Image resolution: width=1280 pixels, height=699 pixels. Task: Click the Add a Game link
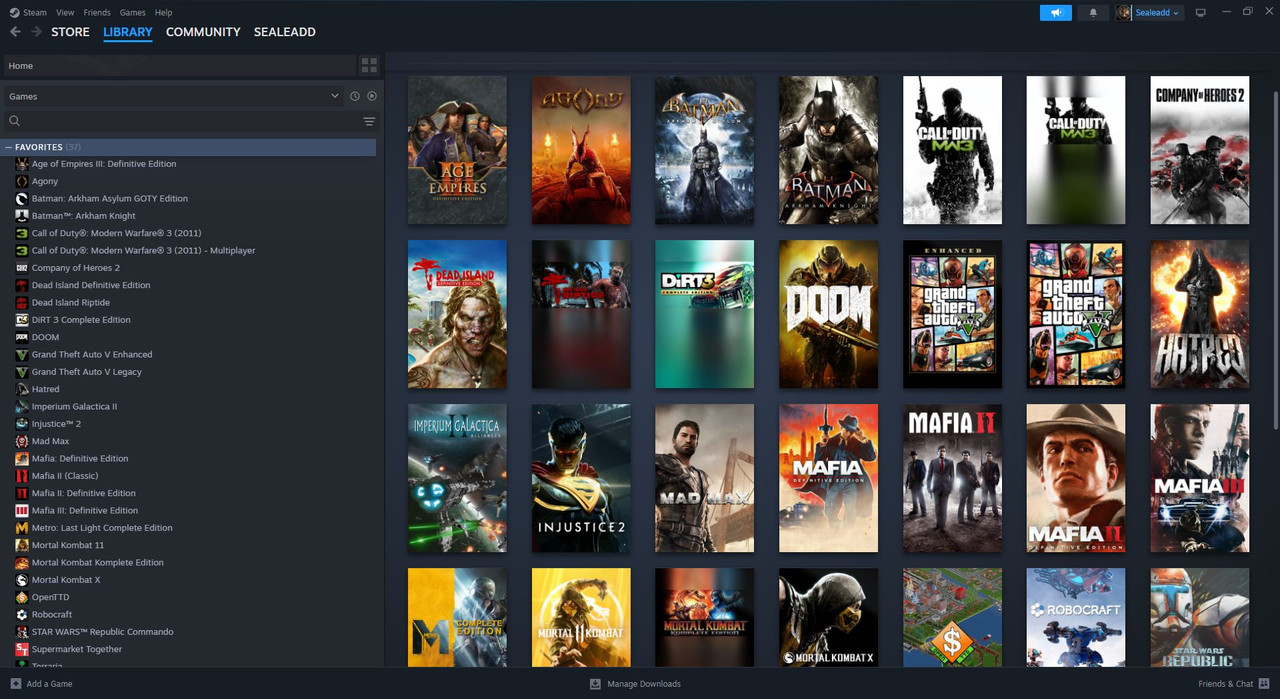pos(49,684)
